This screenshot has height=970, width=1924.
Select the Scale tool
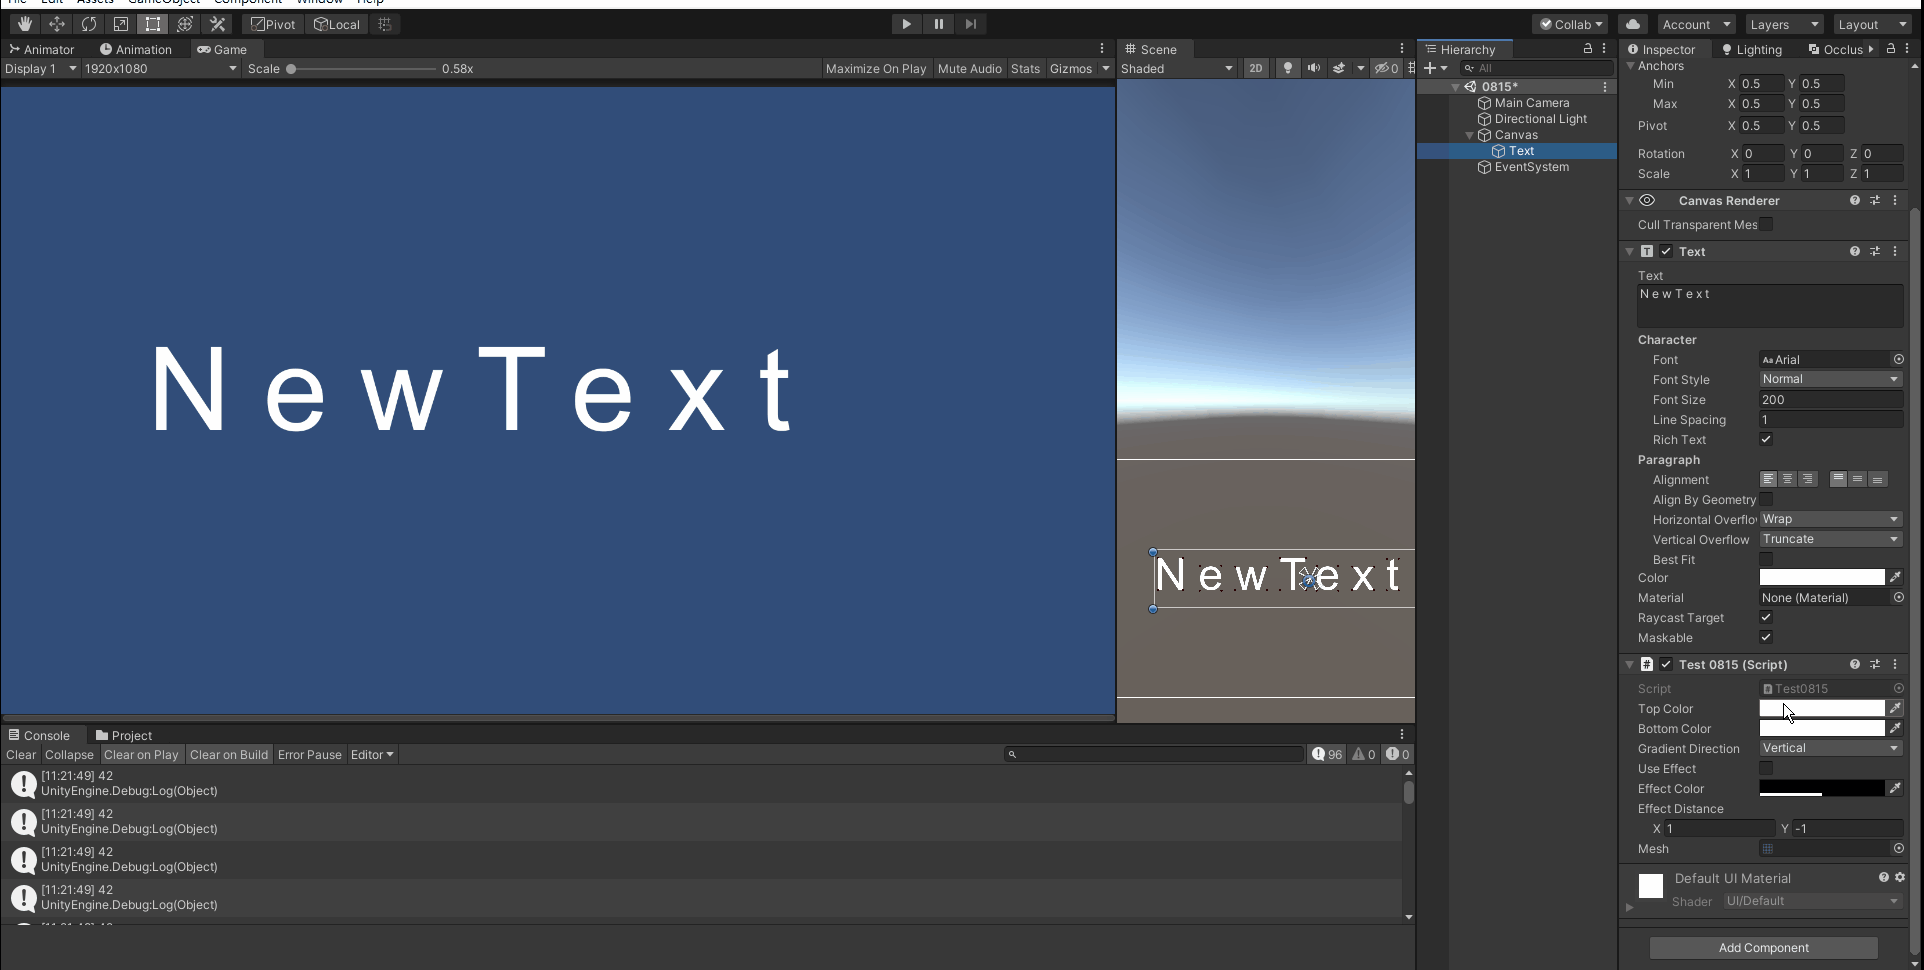click(121, 24)
